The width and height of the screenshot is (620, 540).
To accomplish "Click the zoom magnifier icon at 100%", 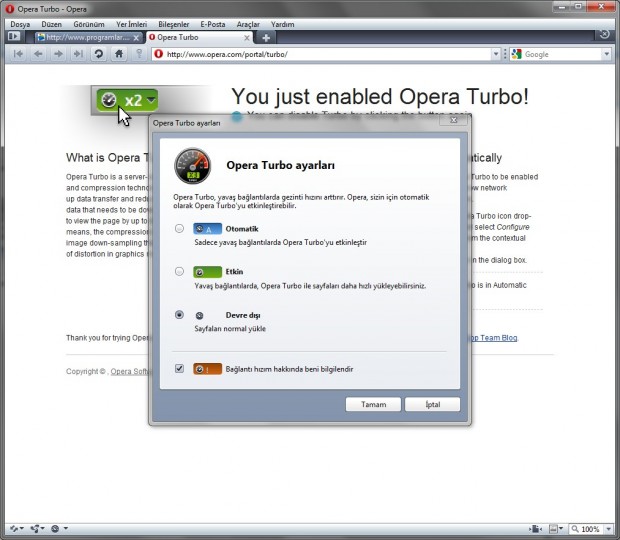I will click(575, 529).
